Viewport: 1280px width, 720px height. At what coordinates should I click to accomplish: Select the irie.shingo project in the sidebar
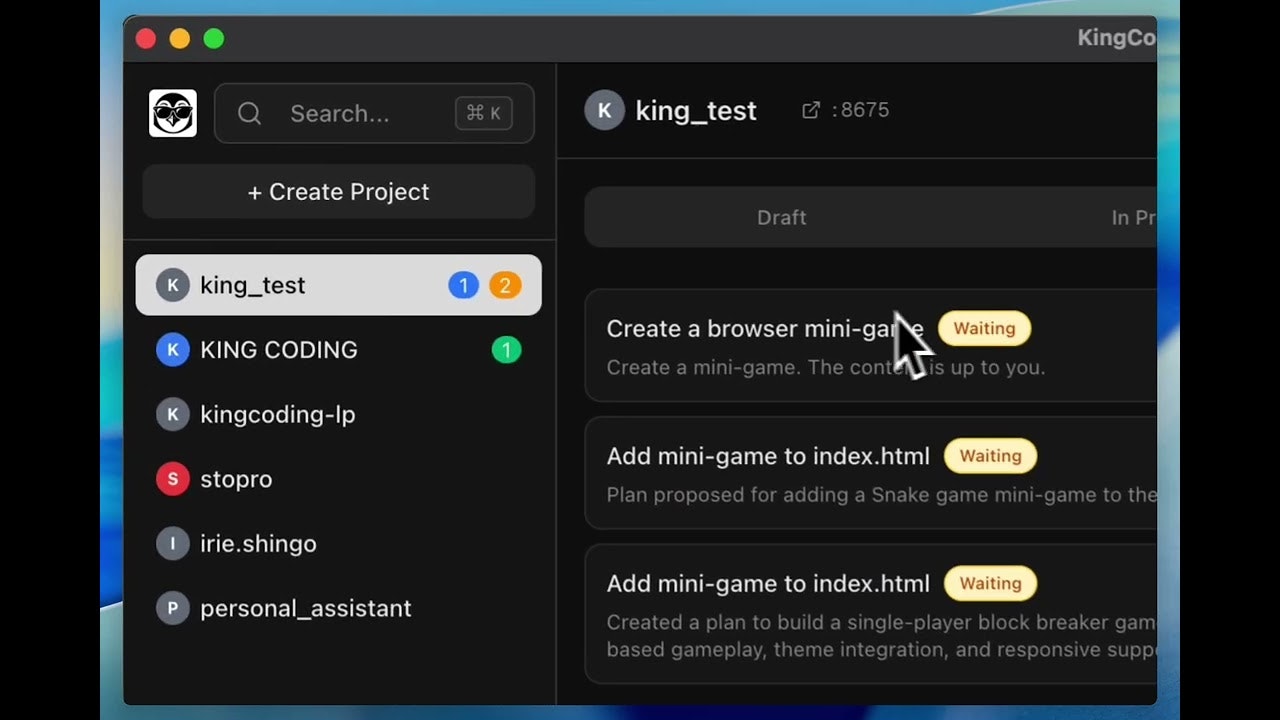coord(258,544)
